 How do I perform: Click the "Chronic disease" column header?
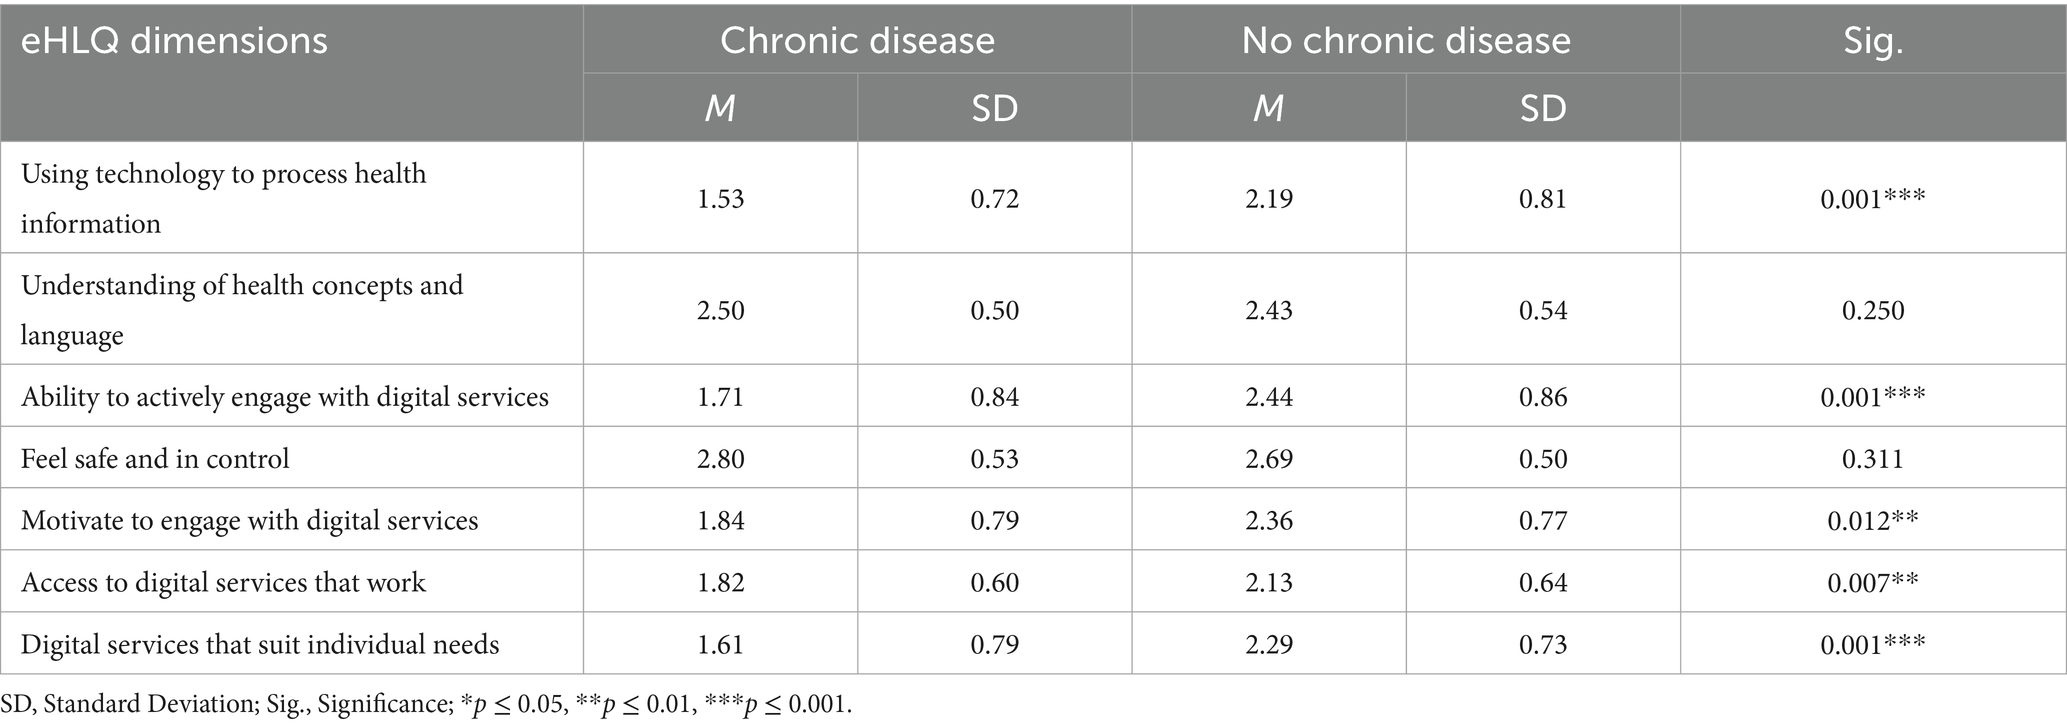click(857, 40)
